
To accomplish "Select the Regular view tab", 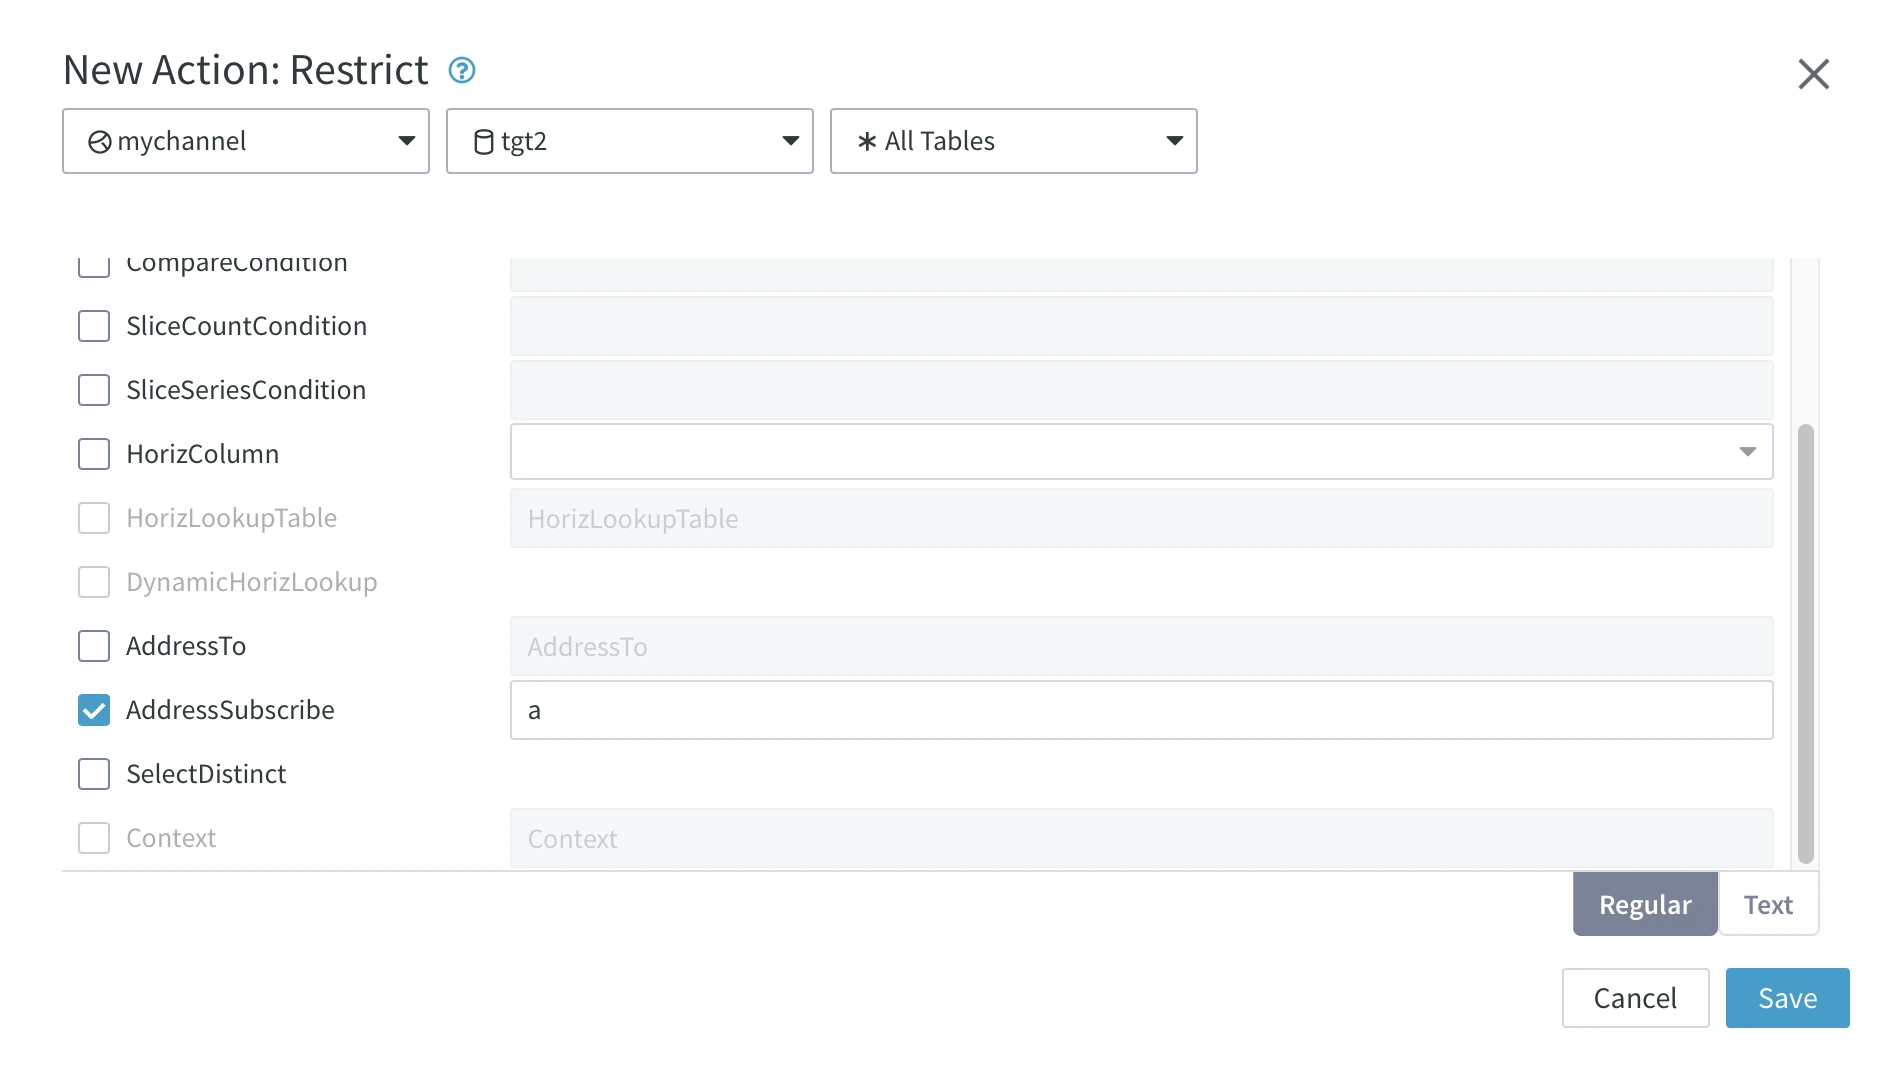I will pos(1644,904).
